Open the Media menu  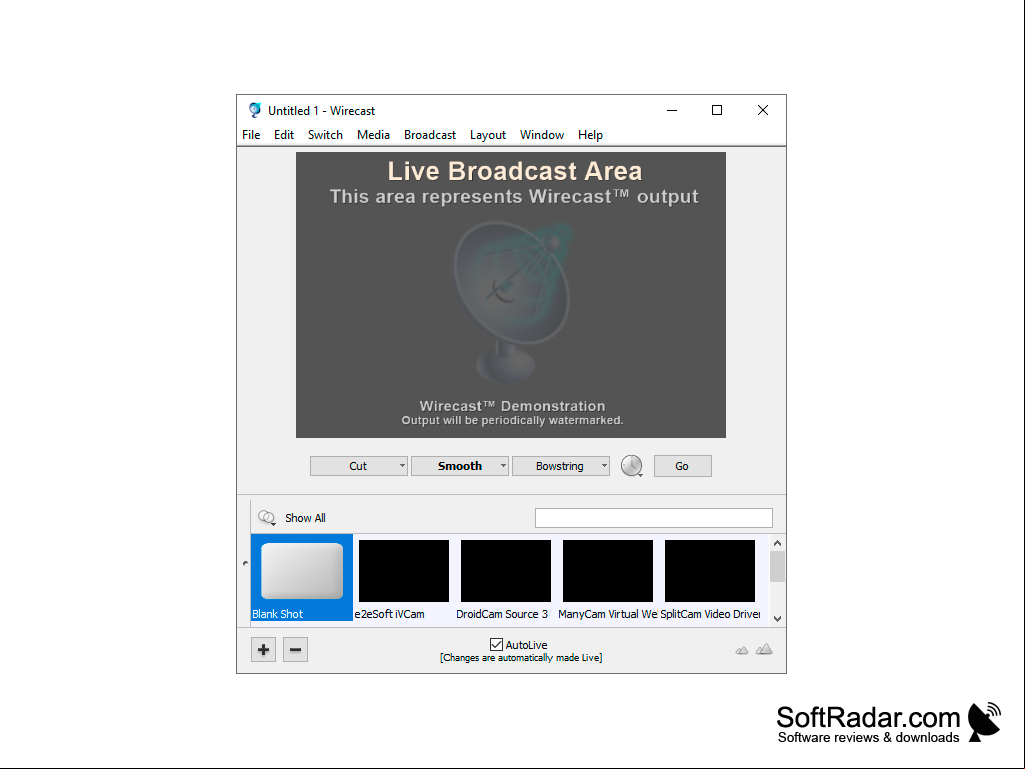(373, 135)
